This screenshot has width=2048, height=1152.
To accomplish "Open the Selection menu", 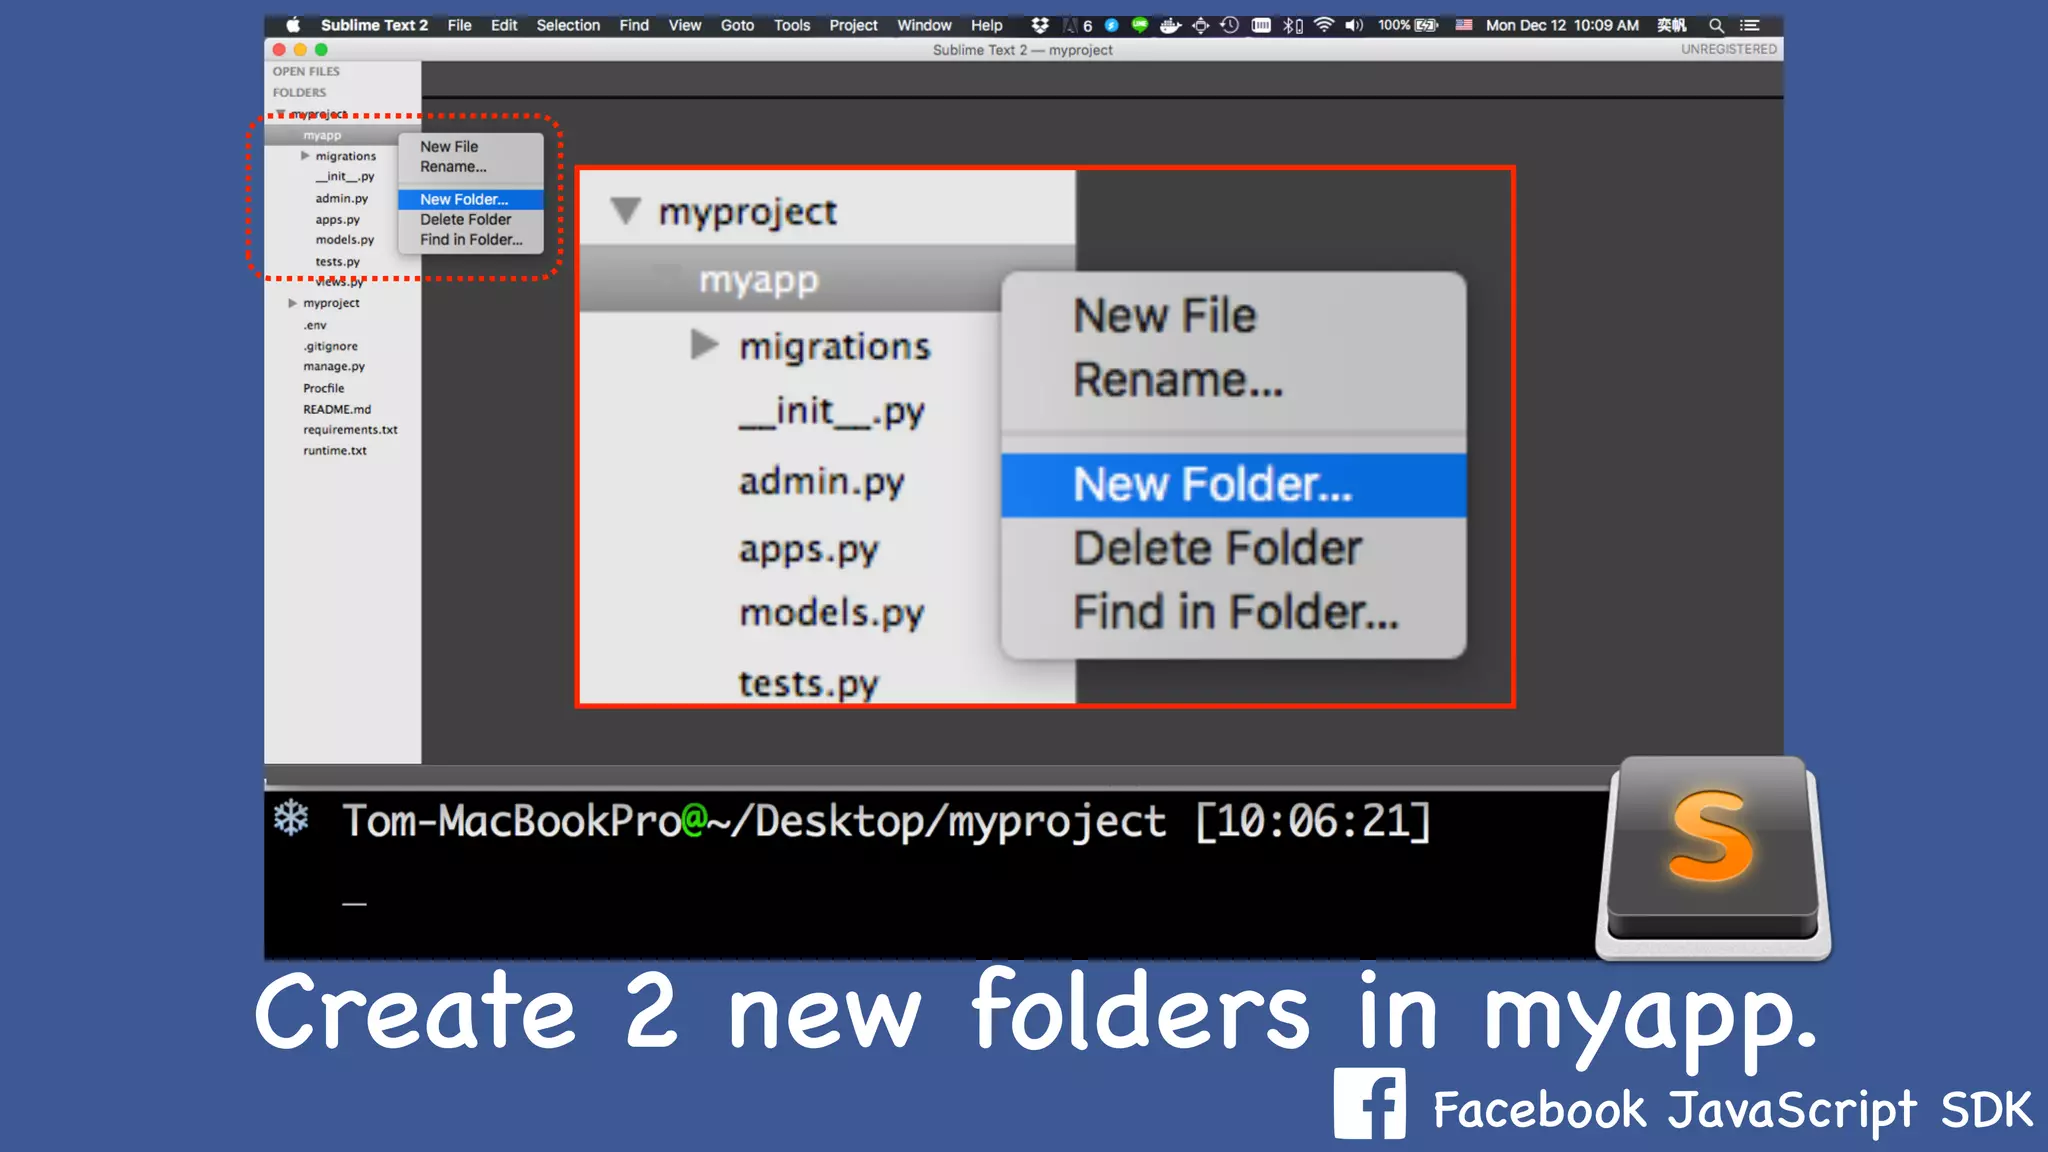I will (568, 25).
